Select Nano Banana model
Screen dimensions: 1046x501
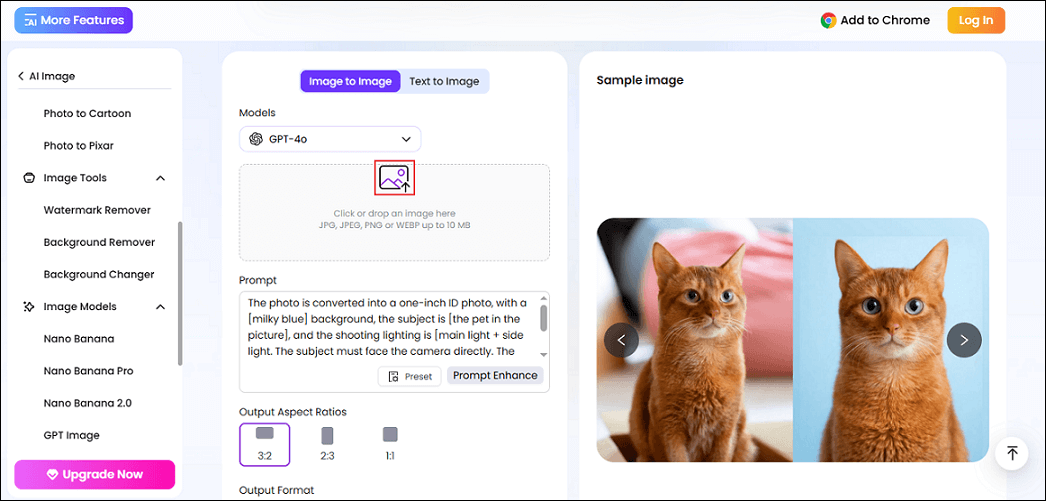pyautogui.click(x=79, y=339)
